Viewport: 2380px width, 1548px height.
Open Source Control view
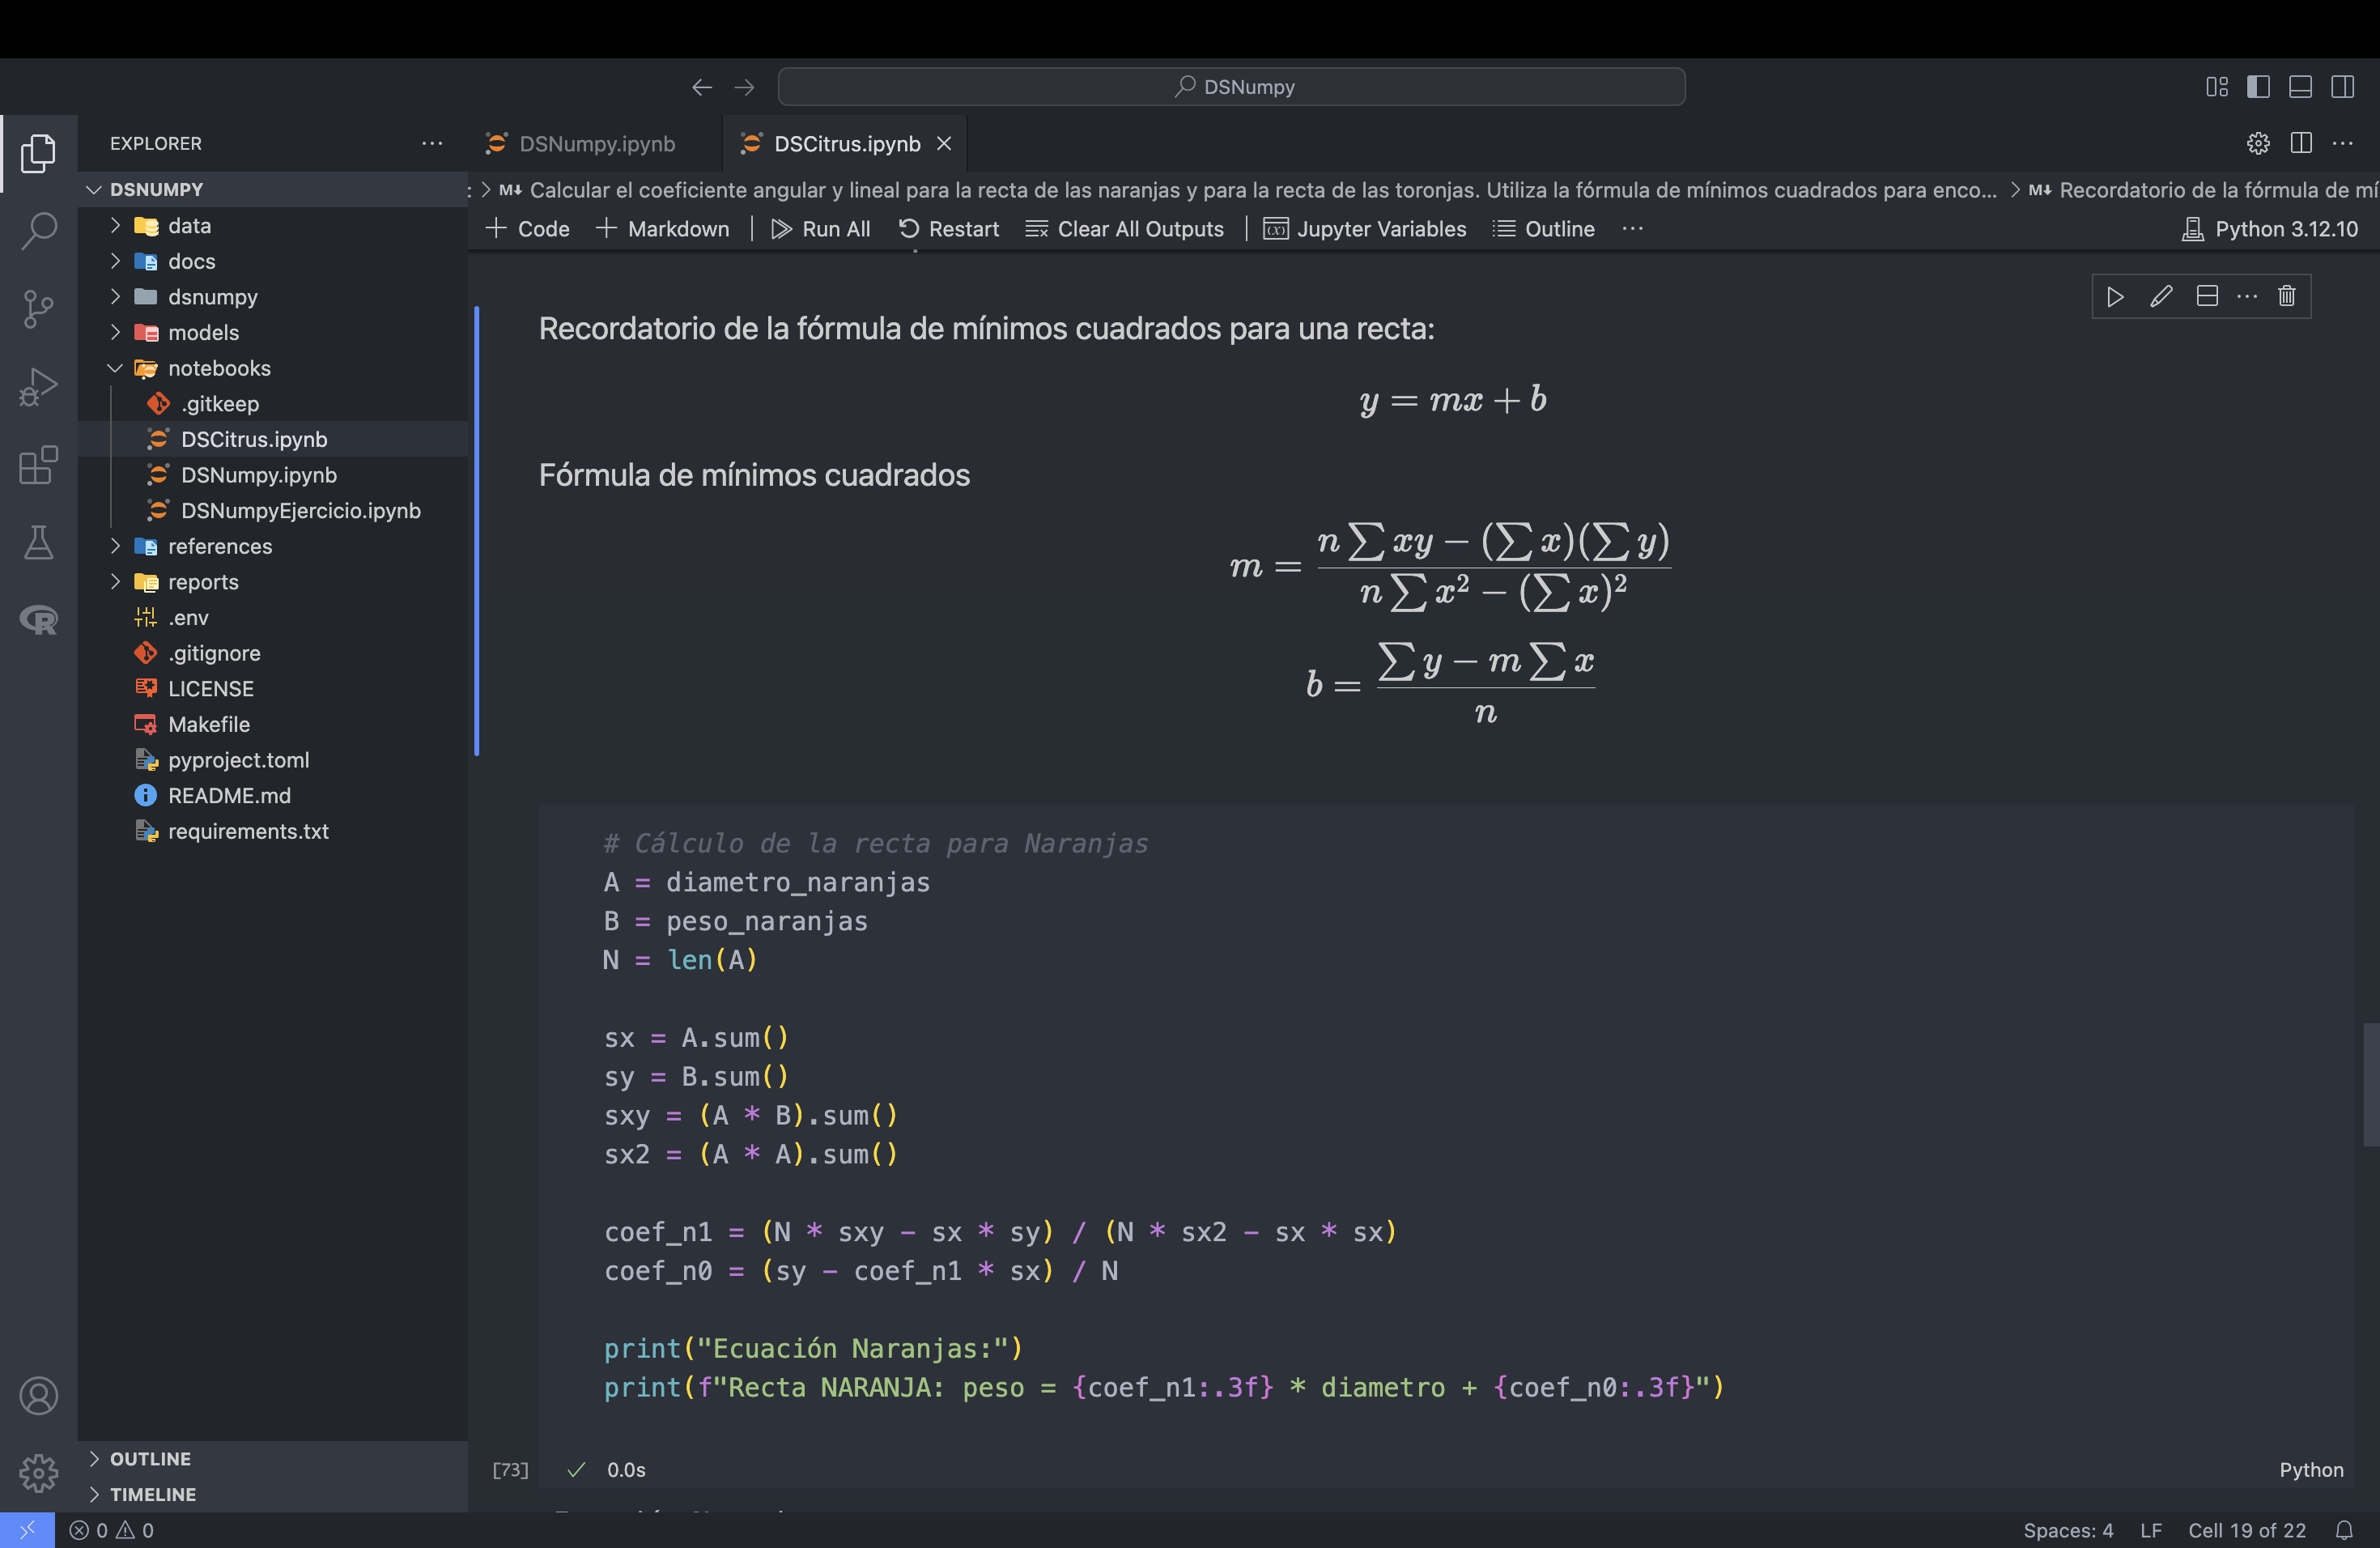(38, 308)
